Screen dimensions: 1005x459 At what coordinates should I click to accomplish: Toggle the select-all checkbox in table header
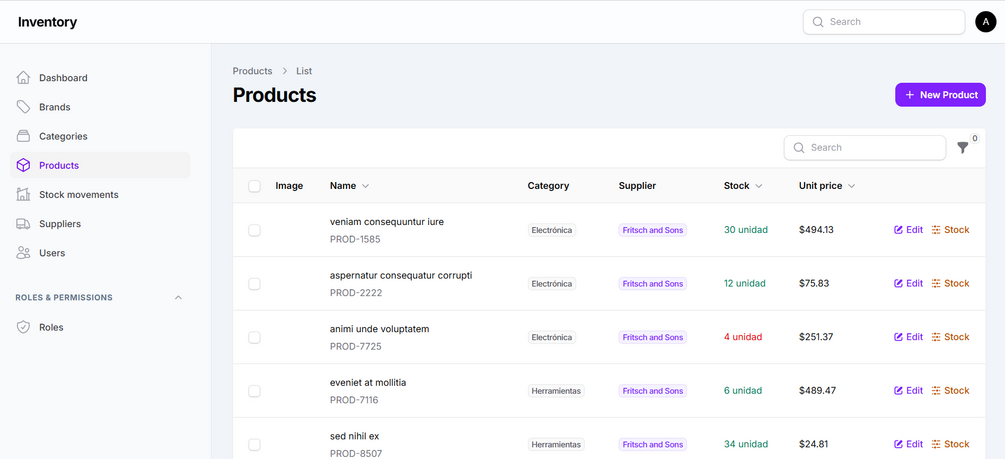[x=254, y=186]
